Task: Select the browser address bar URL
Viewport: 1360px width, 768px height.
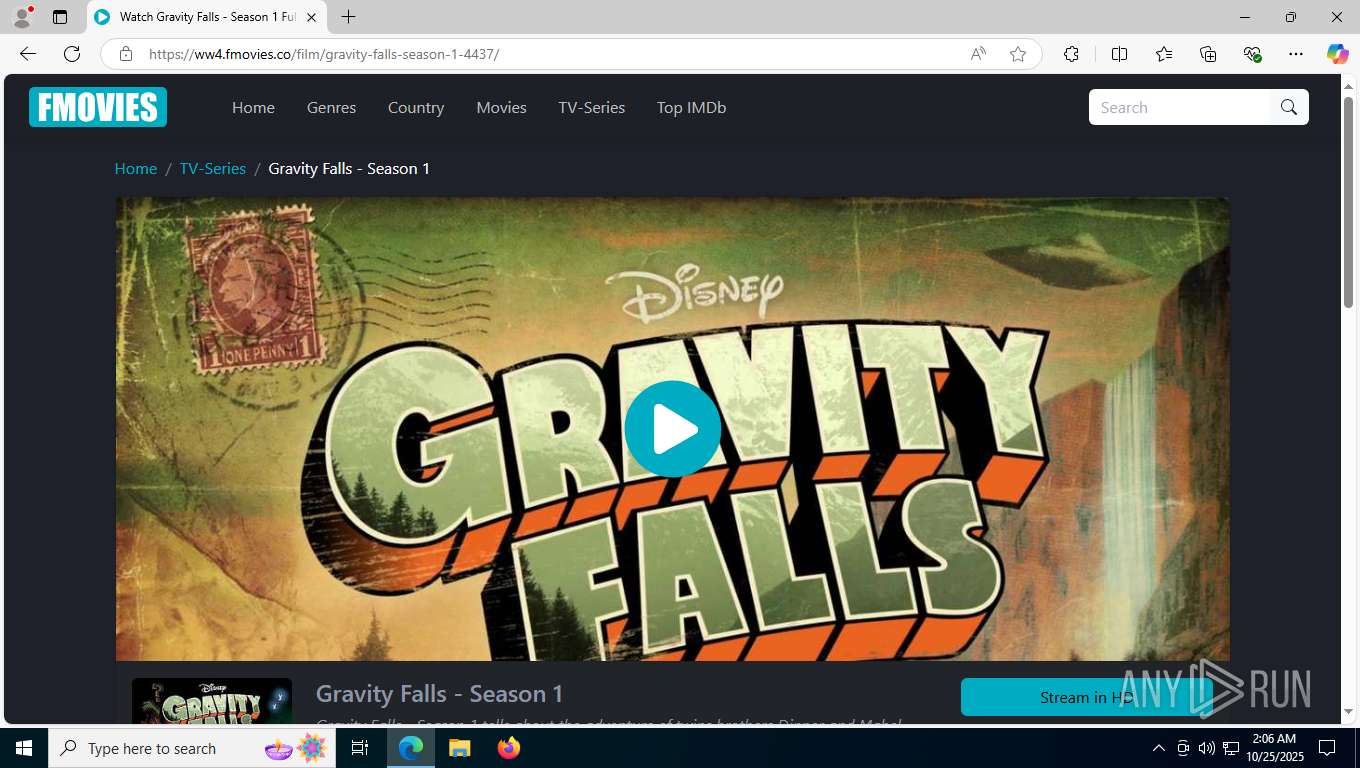Action: click(324, 54)
